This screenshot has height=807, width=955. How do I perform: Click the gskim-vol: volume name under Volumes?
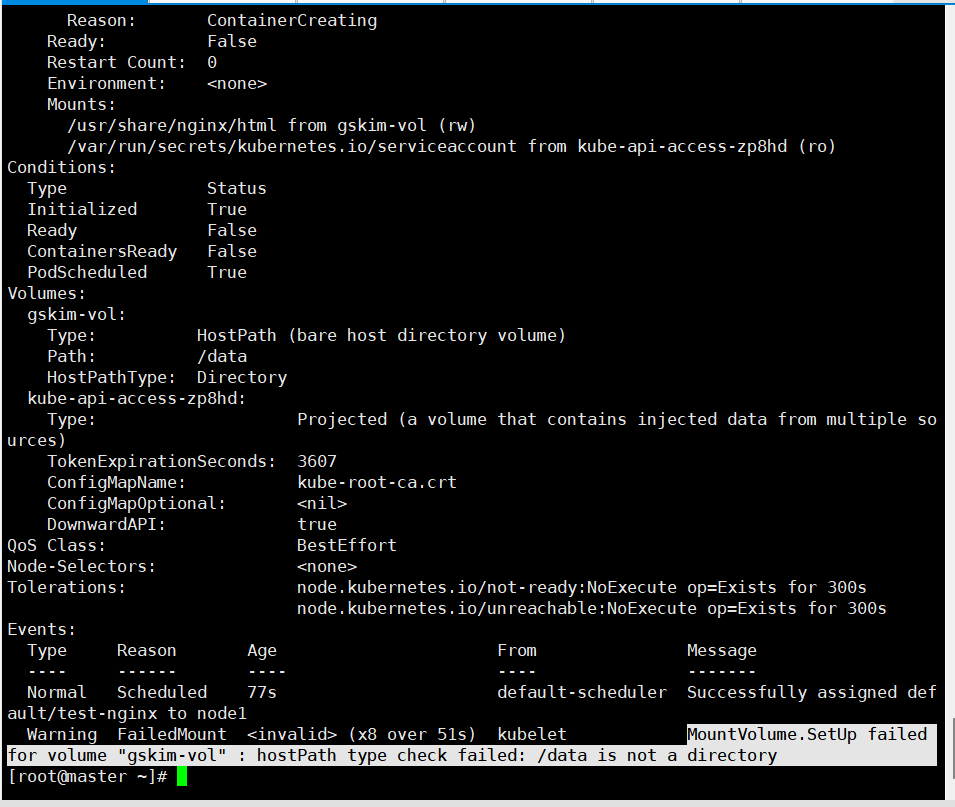click(76, 315)
